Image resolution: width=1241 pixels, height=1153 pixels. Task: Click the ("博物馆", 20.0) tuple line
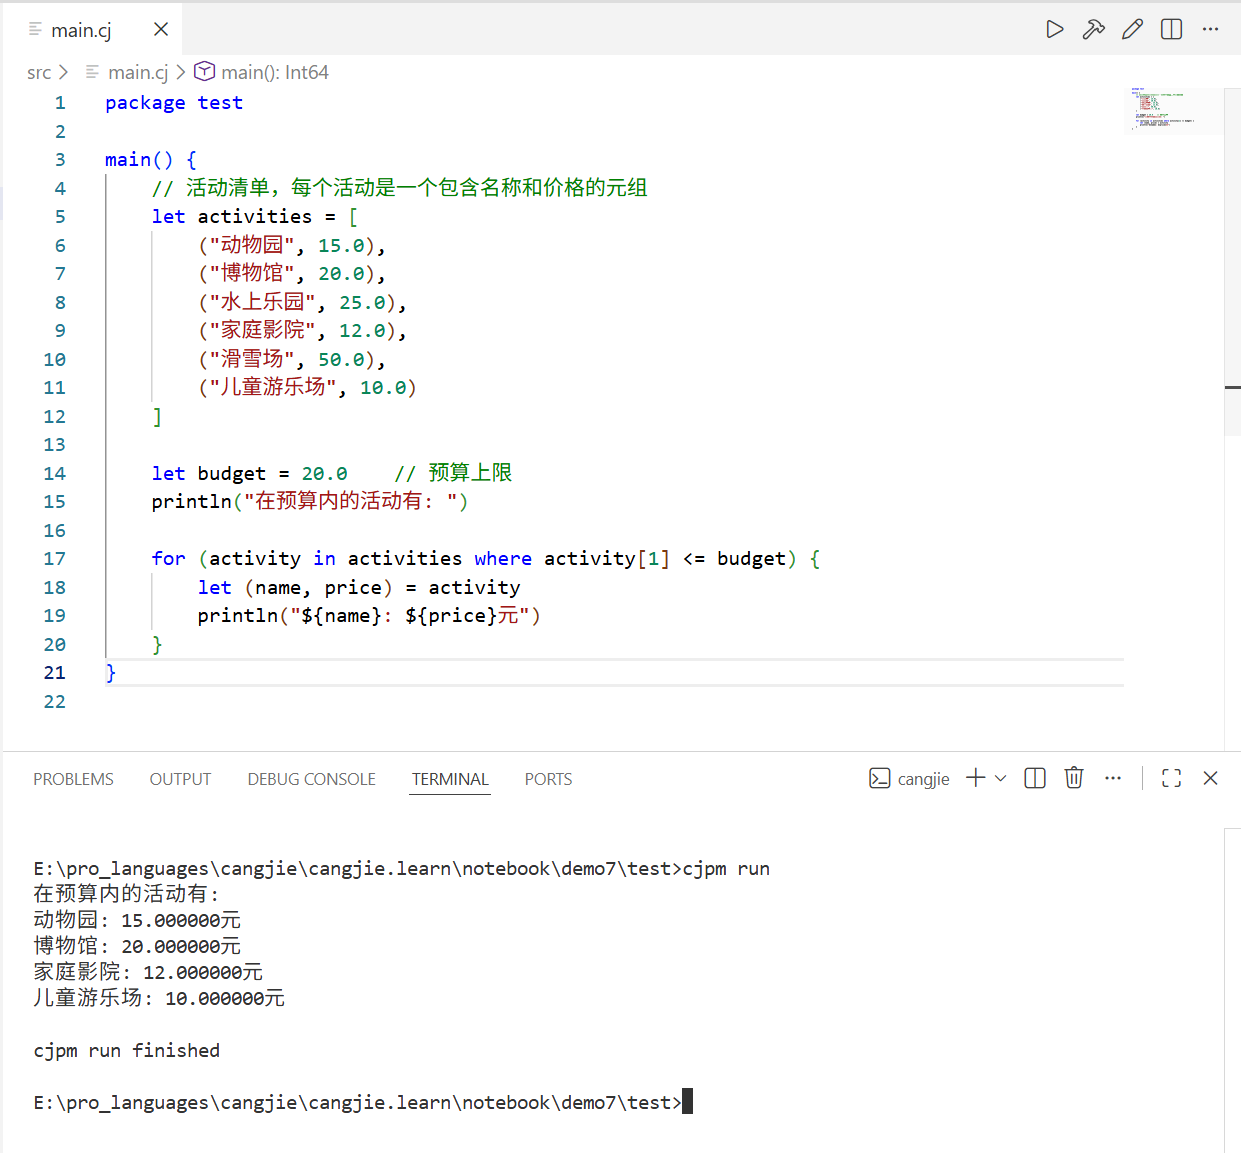(x=292, y=274)
